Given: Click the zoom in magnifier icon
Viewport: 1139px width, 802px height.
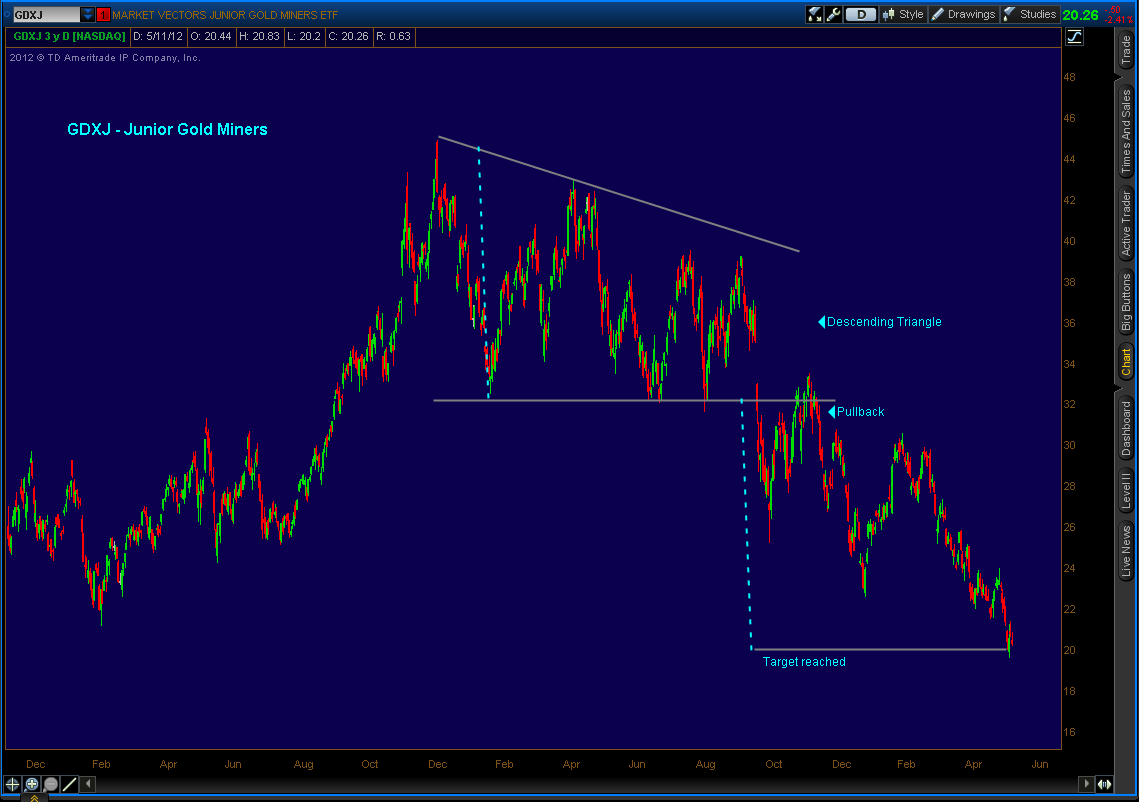Looking at the screenshot, I should coord(32,784).
